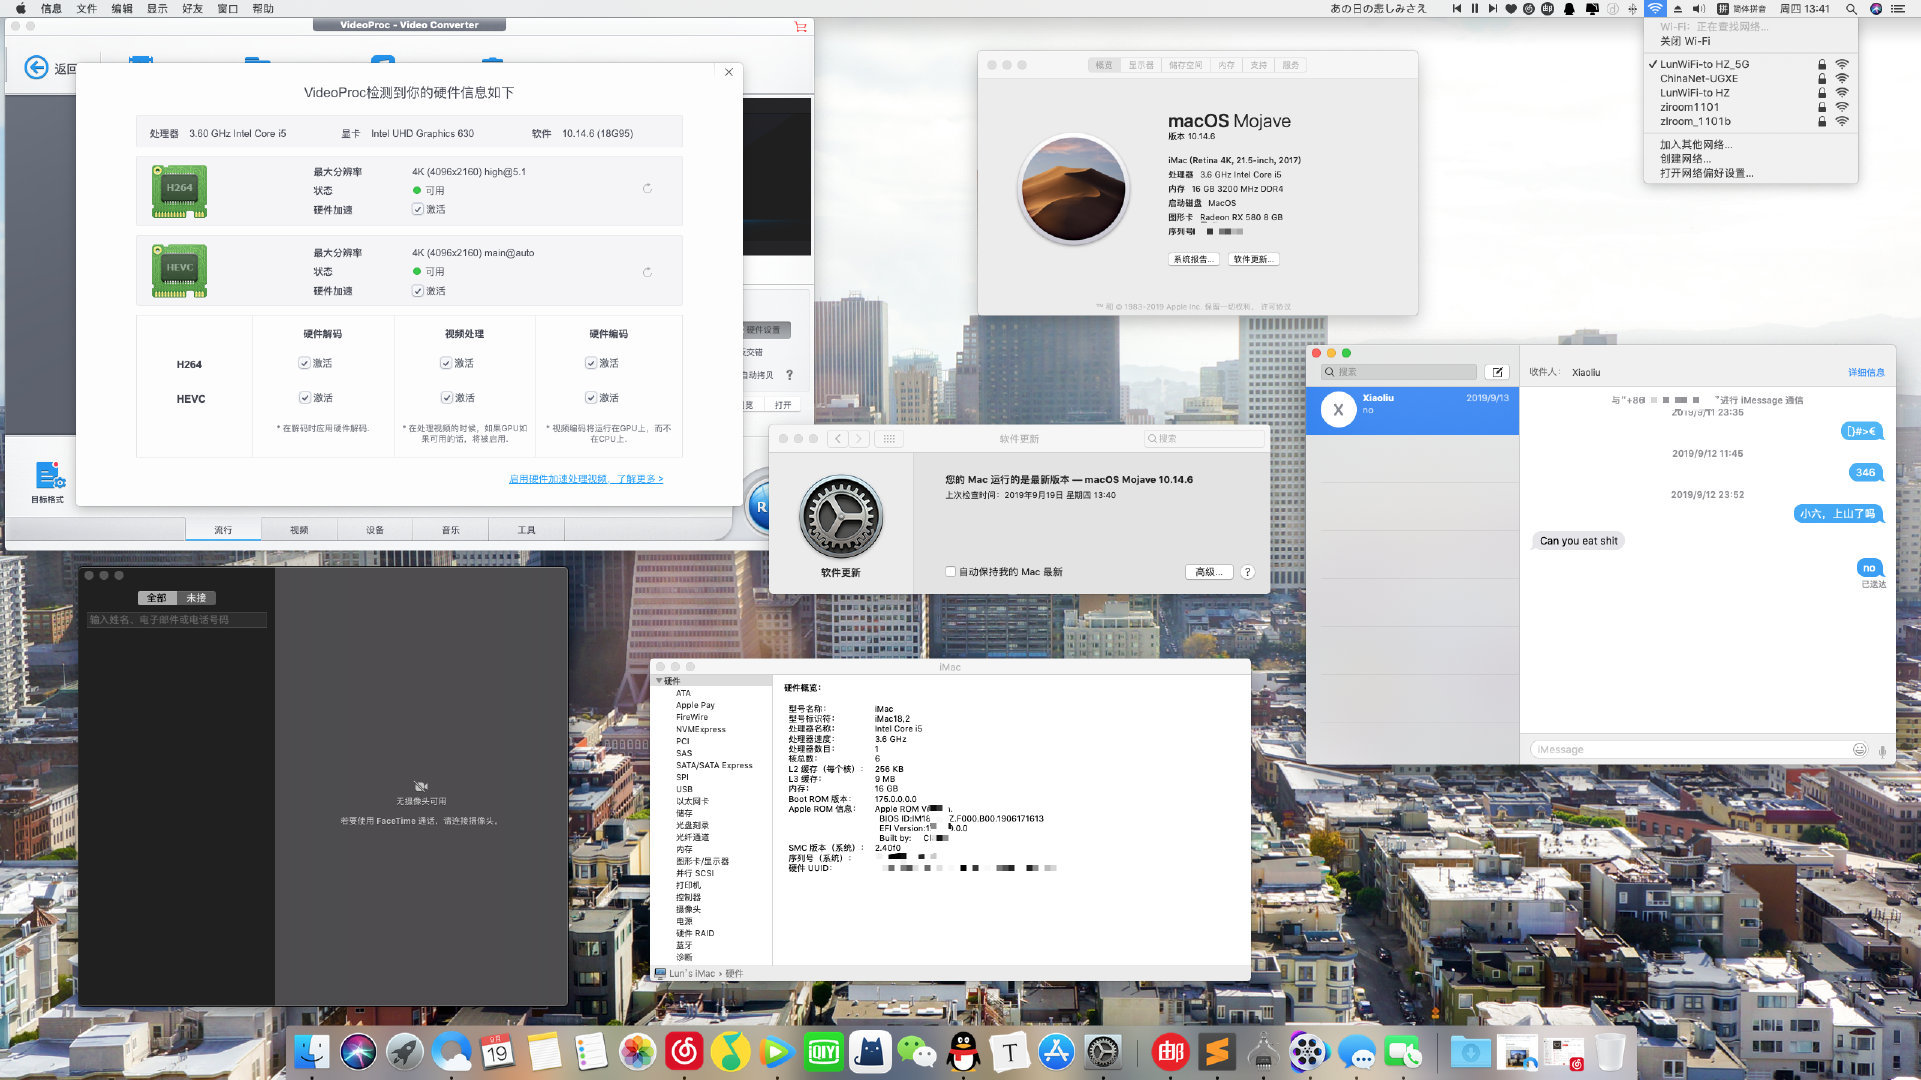Open the 窗口 menu in menu bar
1921x1080 pixels.
(x=228, y=8)
